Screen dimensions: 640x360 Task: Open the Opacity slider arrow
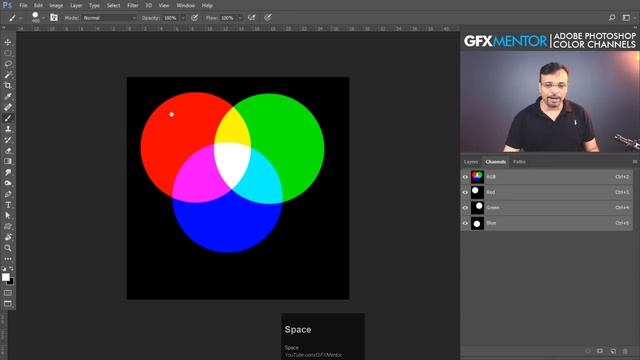tap(182, 18)
